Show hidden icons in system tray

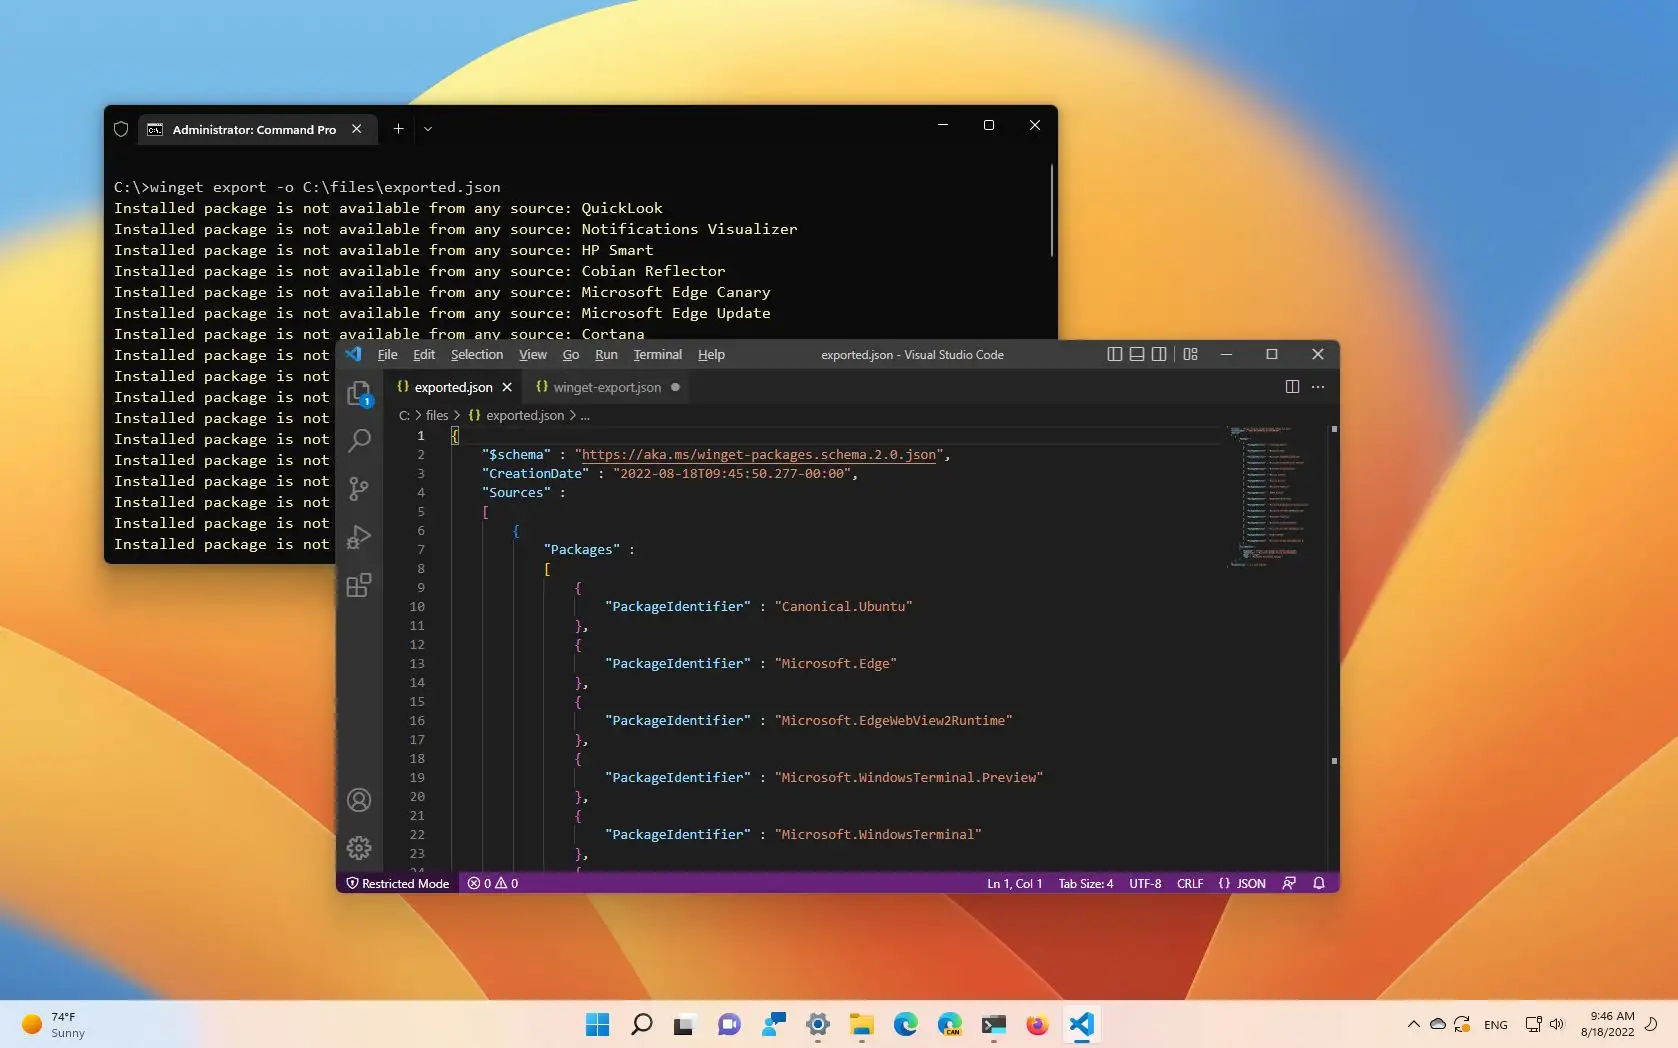point(1413,1024)
